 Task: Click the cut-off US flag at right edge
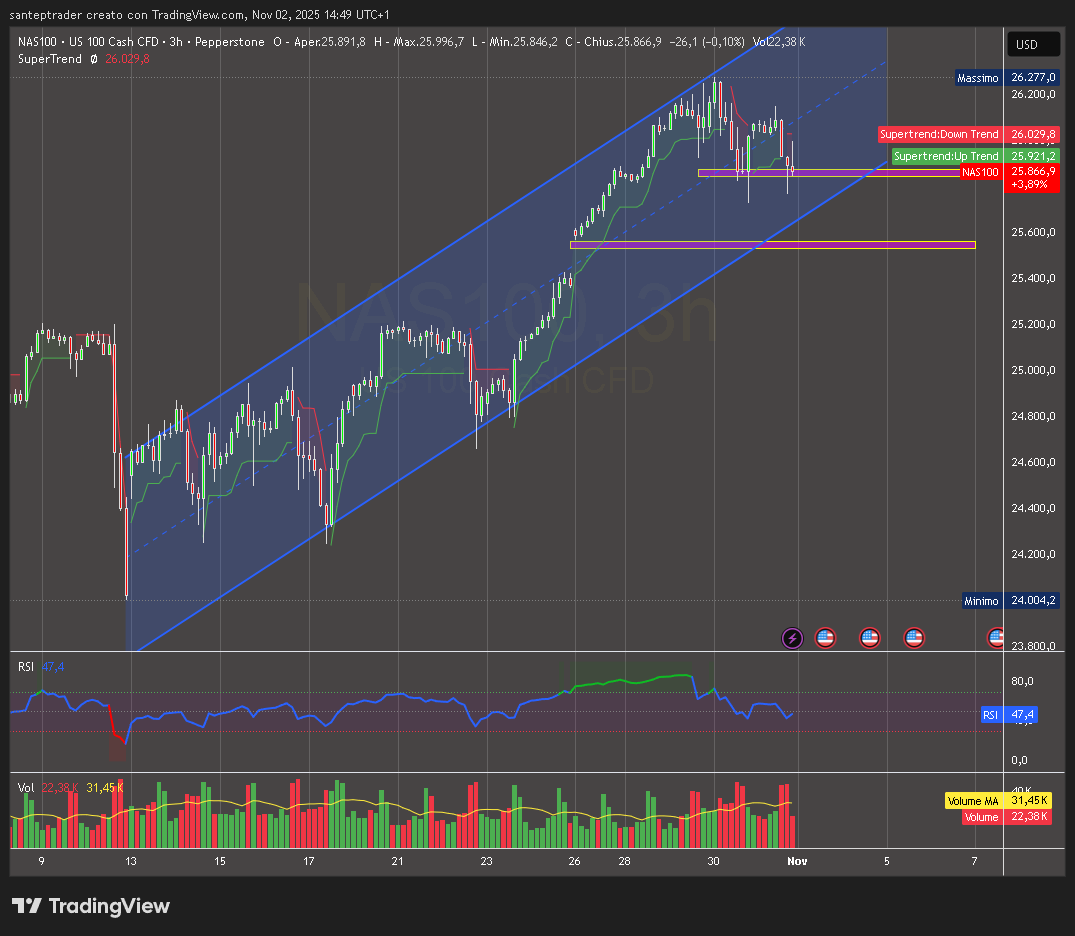(x=996, y=637)
